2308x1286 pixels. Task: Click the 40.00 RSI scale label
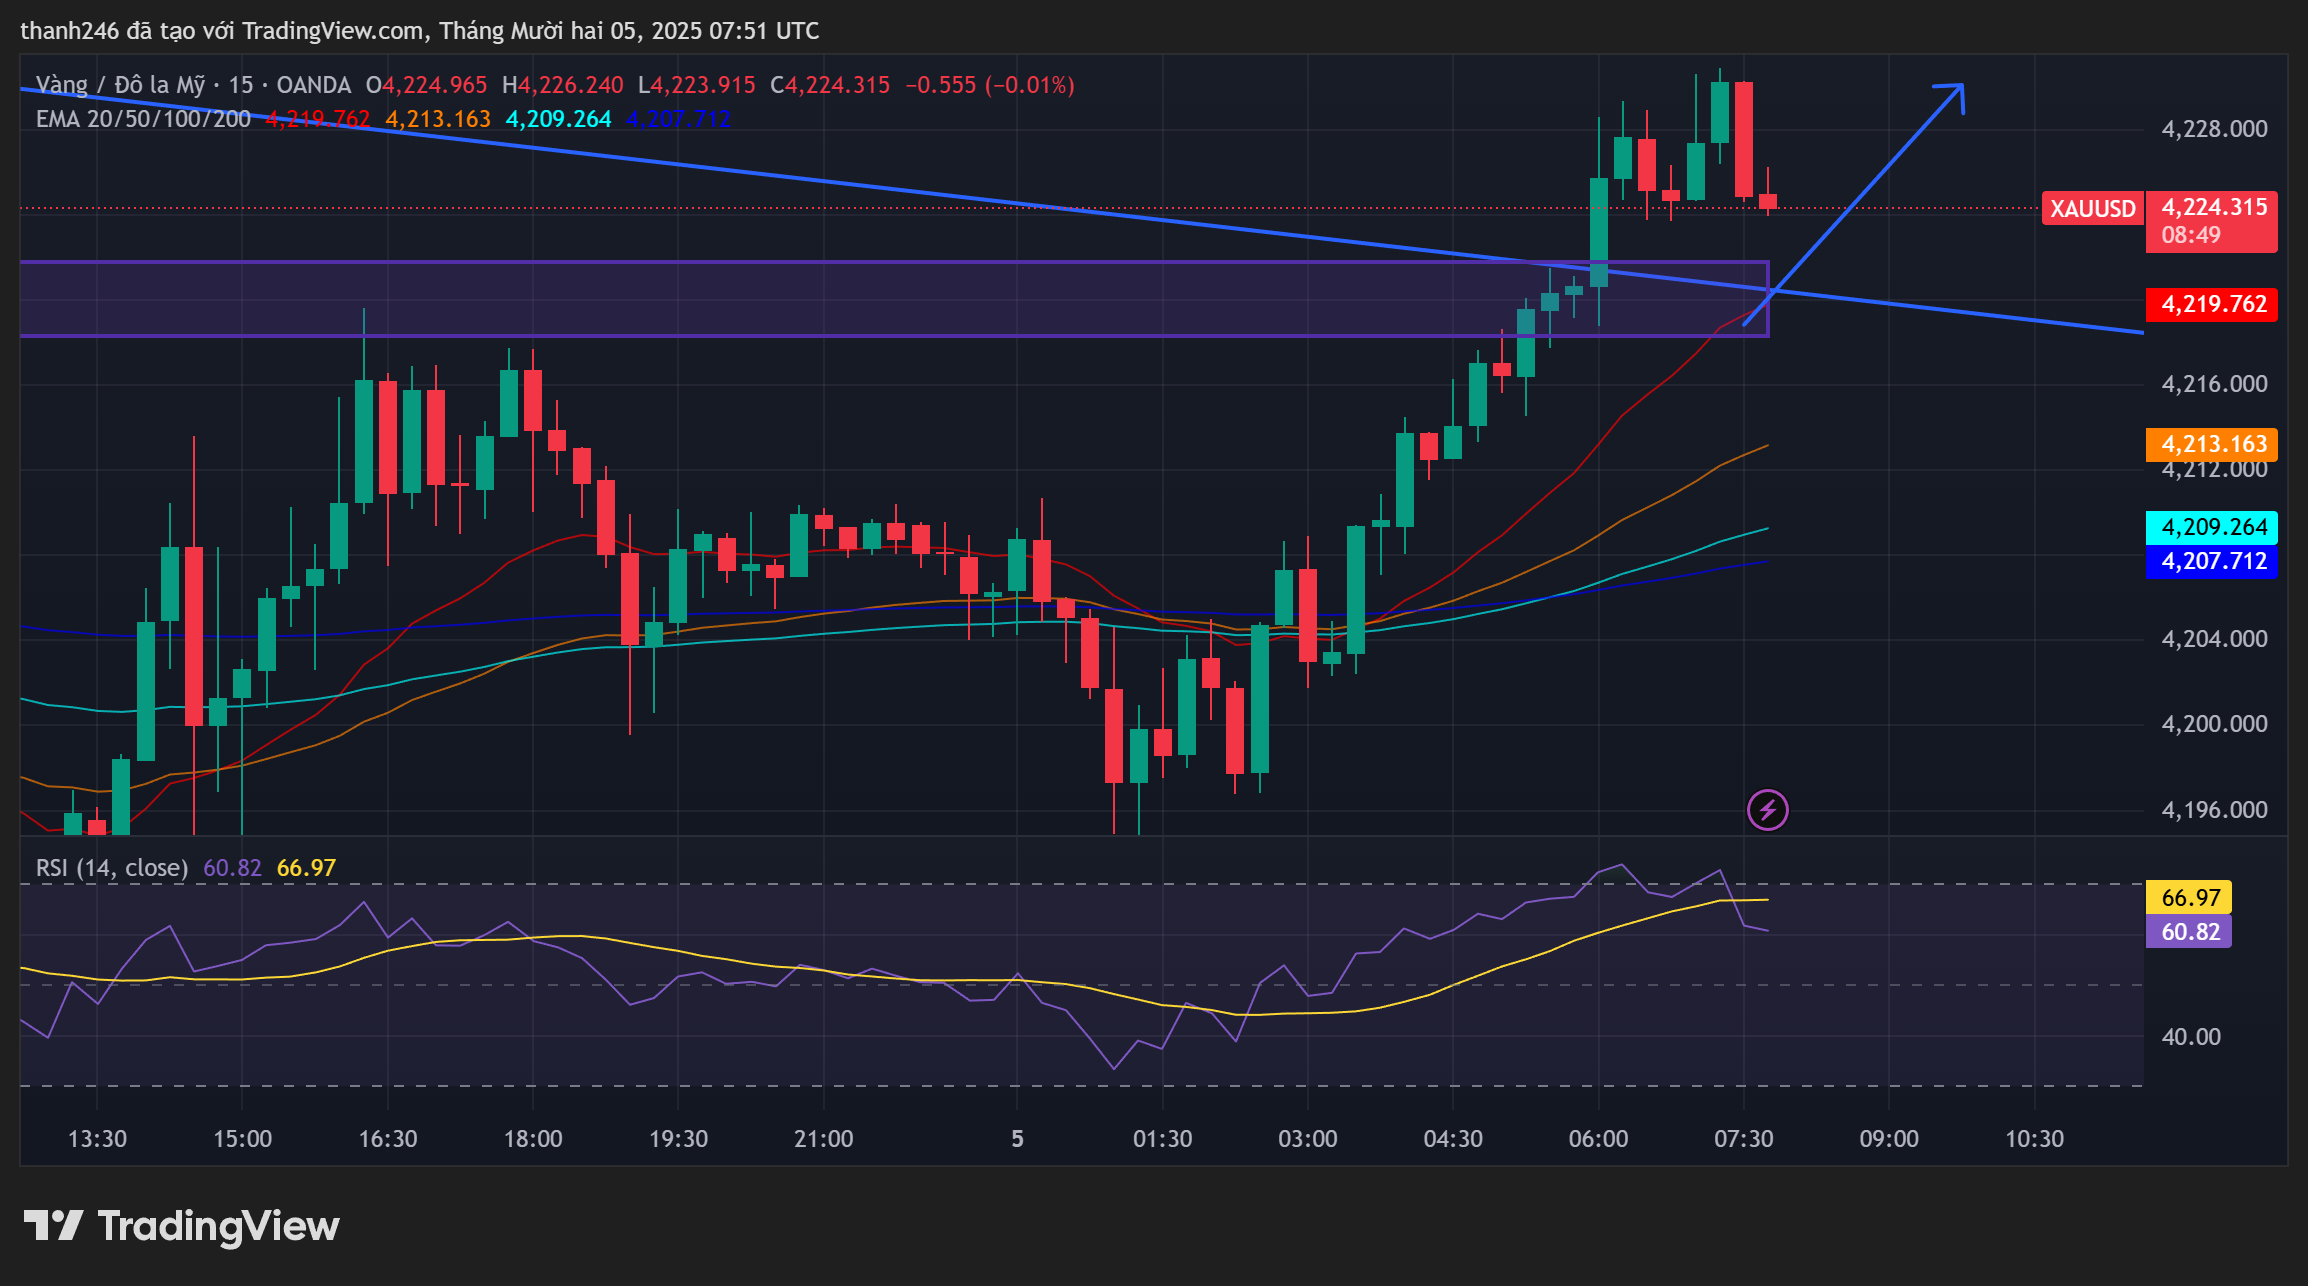coord(2191,1037)
